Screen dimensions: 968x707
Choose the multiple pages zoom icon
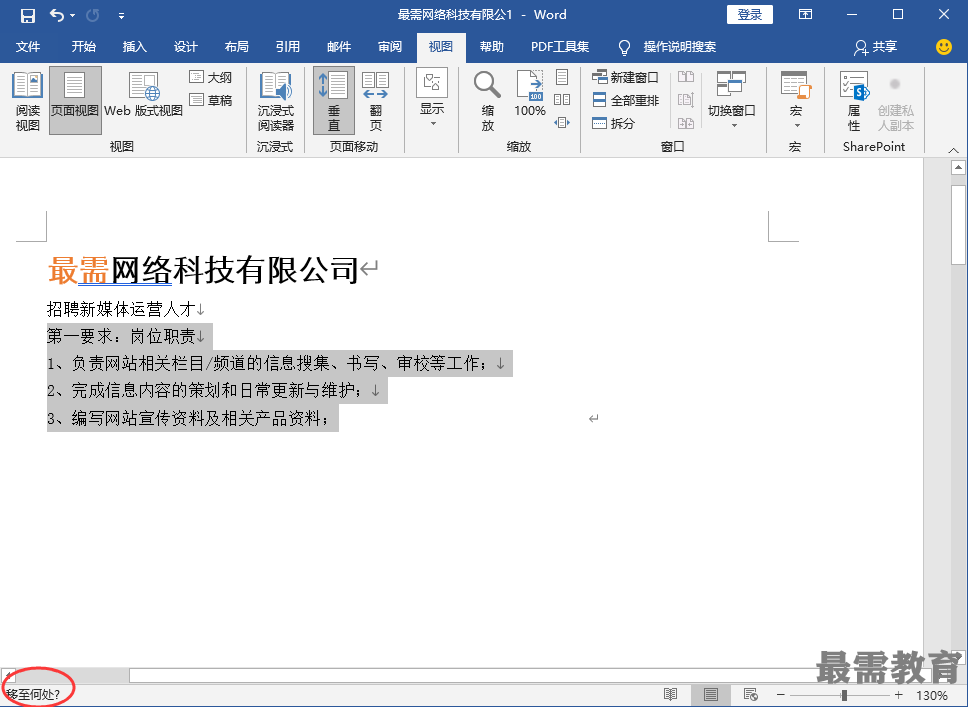(562, 99)
